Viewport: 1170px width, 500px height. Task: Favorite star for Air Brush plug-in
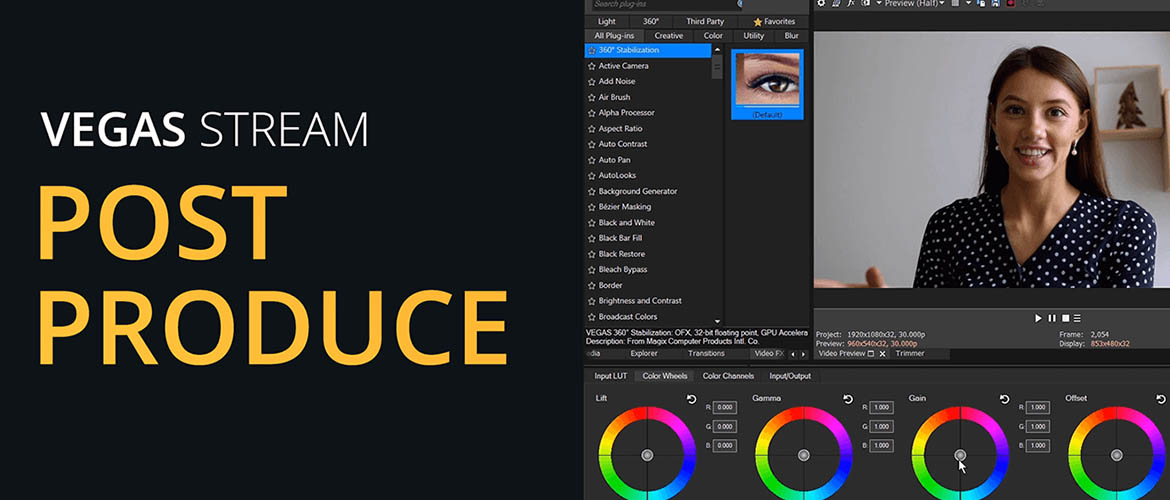[x=592, y=97]
